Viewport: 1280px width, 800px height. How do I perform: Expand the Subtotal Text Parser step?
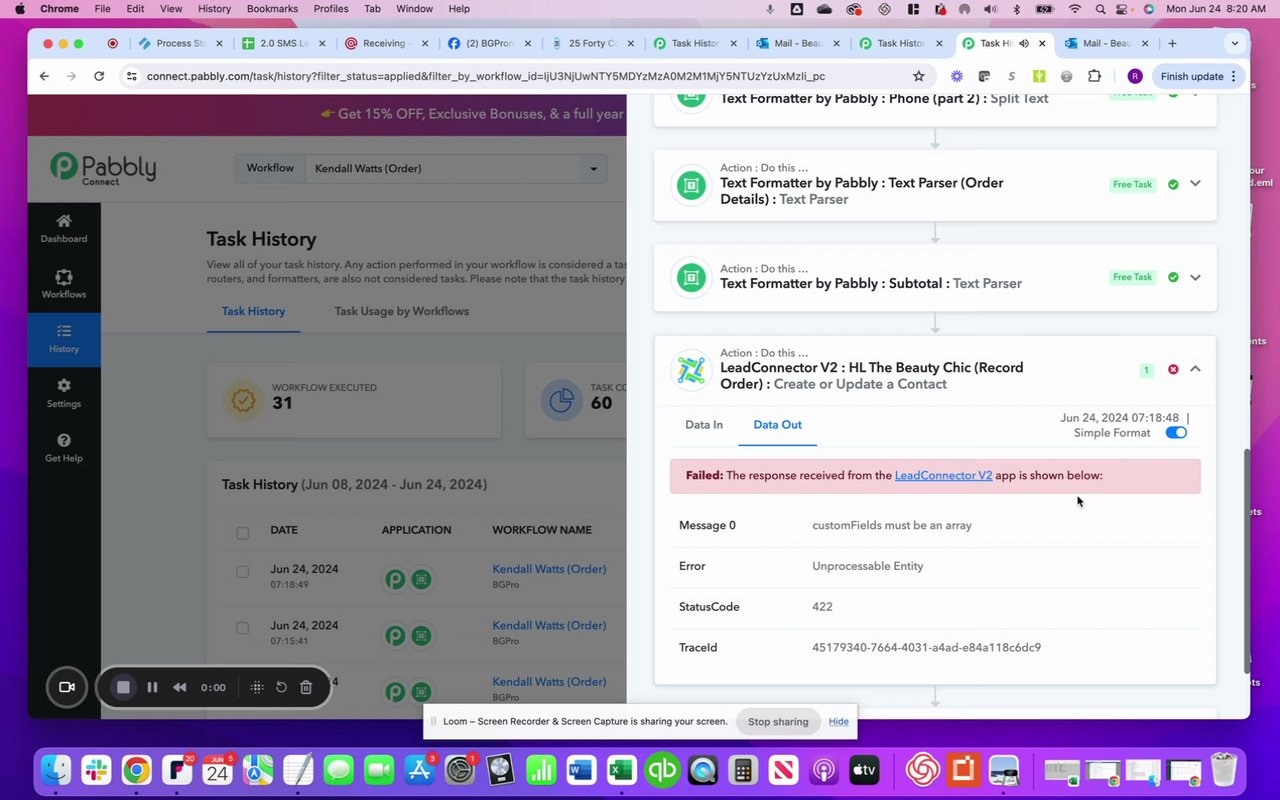[x=1195, y=277]
